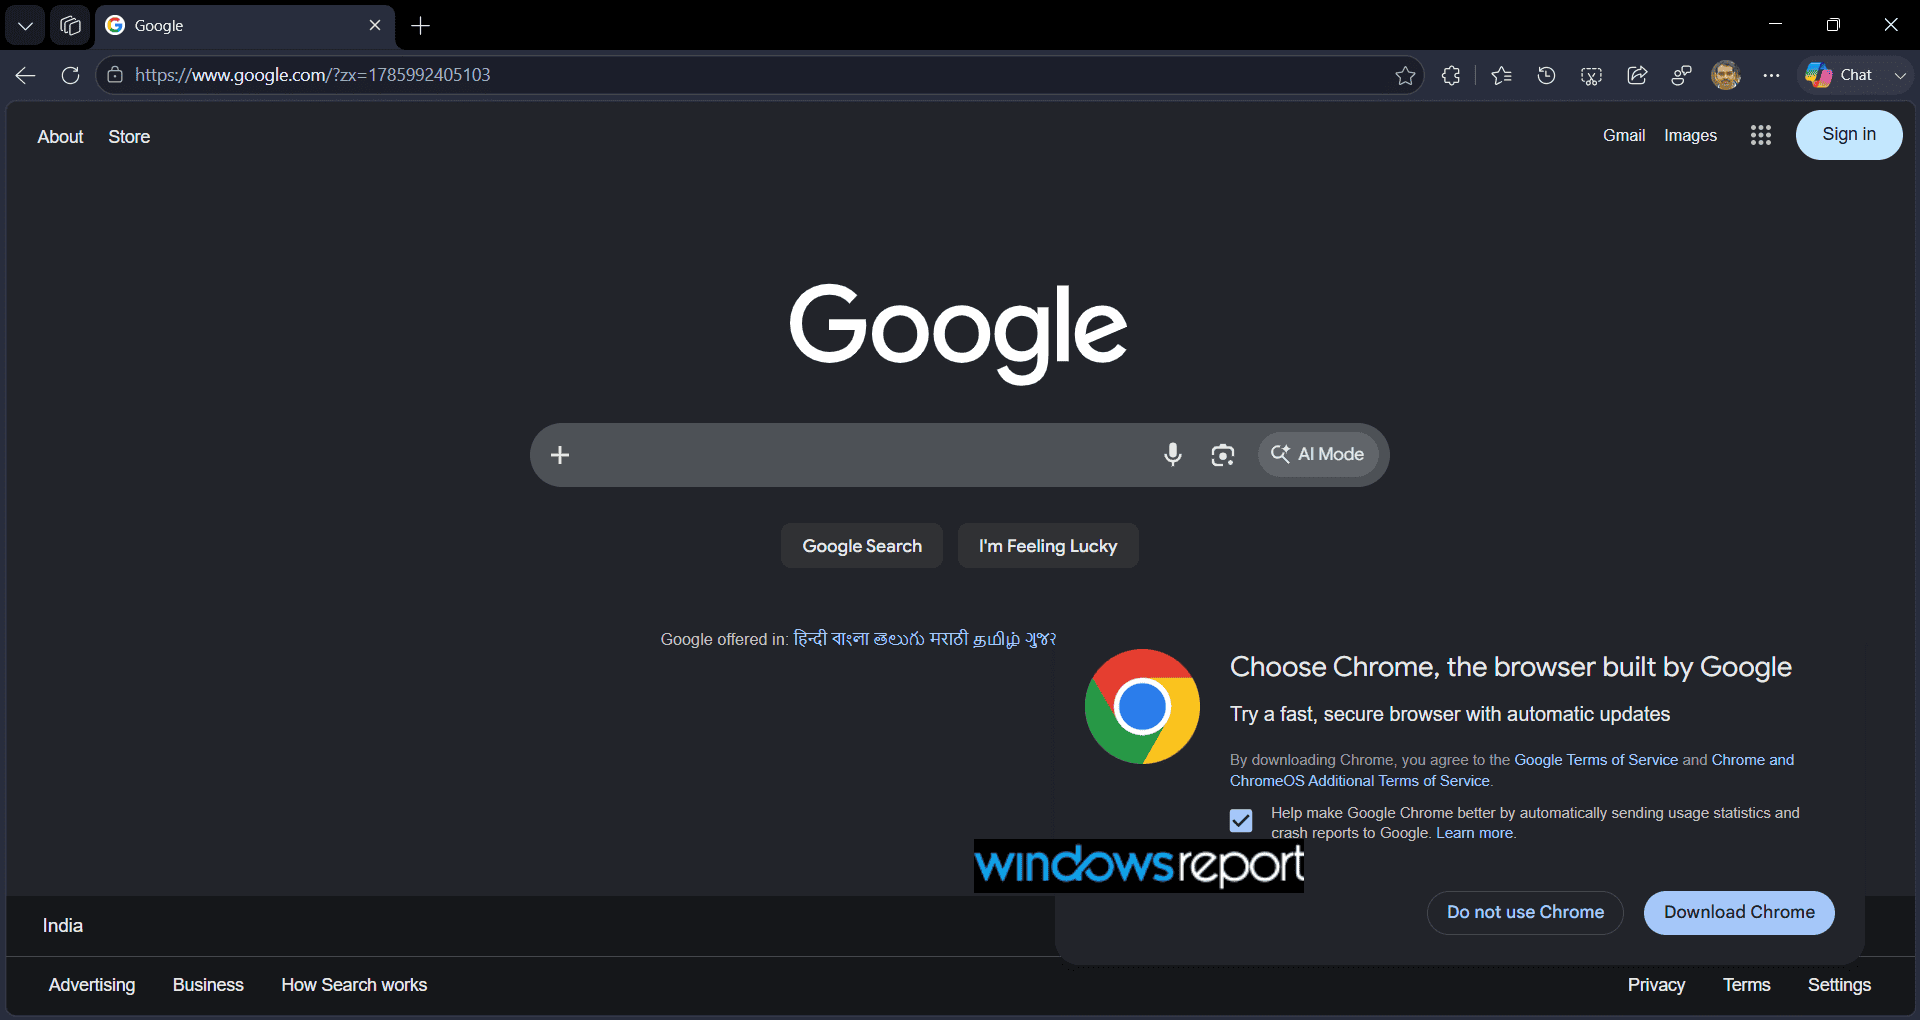Open Copilot Chat
This screenshot has width=1920, height=1020.
[x=1839, y=75]
